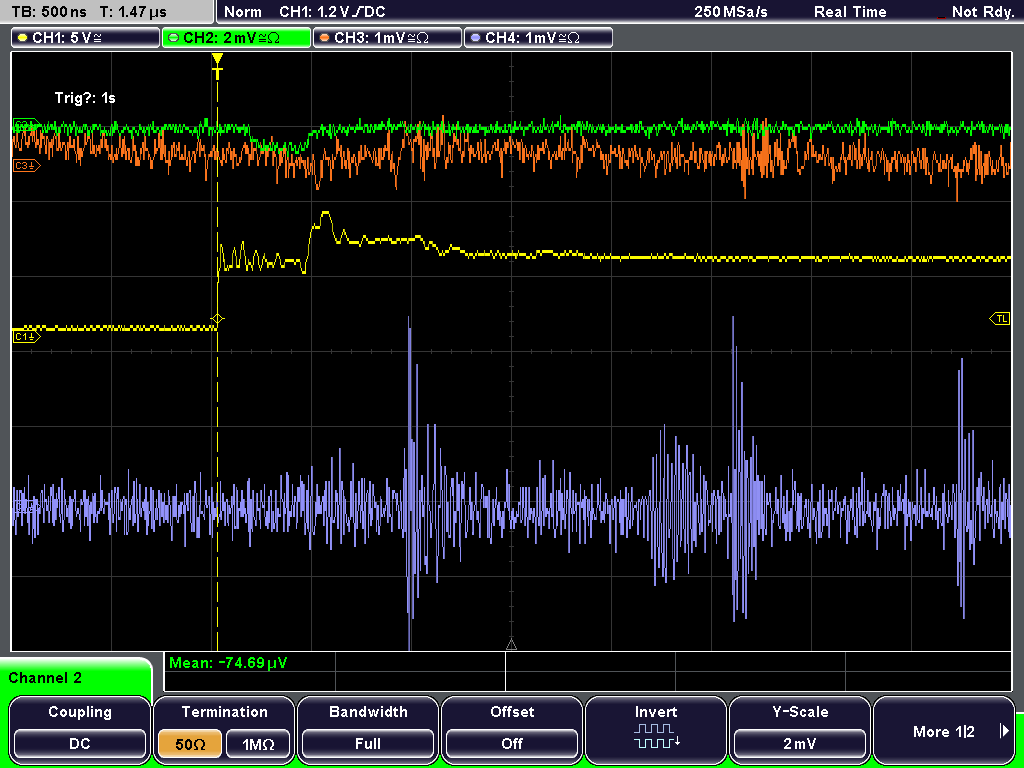Click the C1 ground level marker
The image size is (1024, 768).
pos(26,337)
